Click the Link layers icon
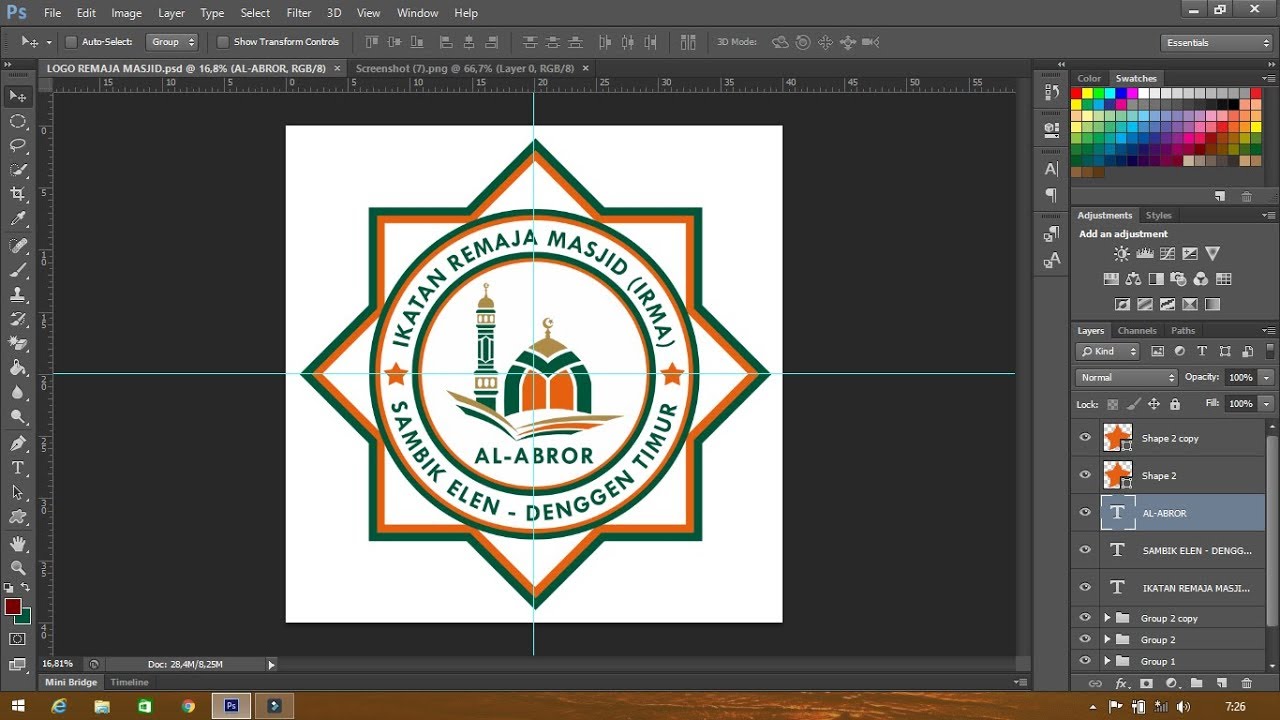 tap(1095, 683)
